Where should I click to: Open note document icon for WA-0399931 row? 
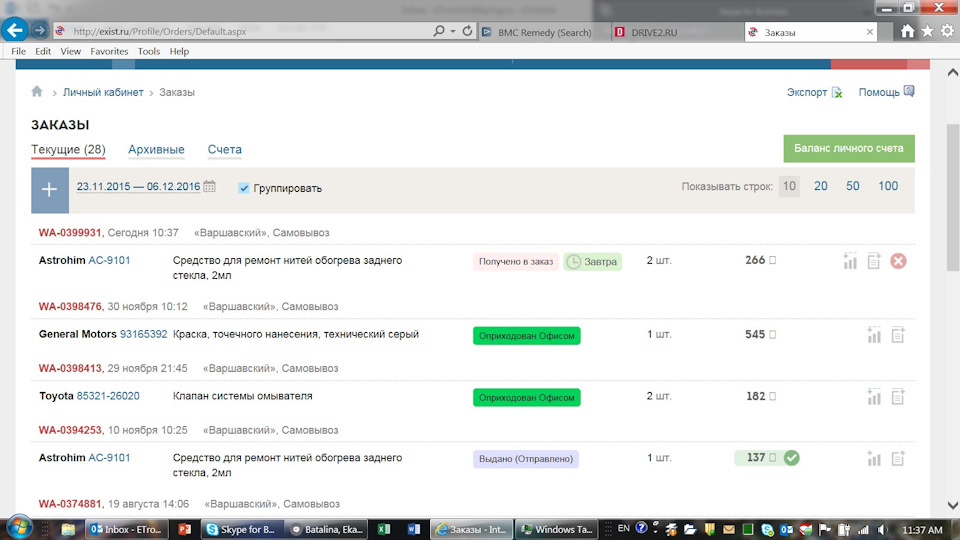[x=874, y=261]
